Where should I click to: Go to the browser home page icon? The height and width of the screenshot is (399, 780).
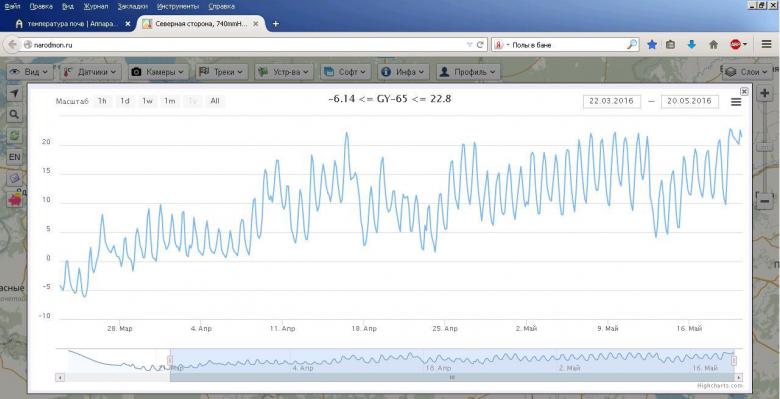(713, 45)
